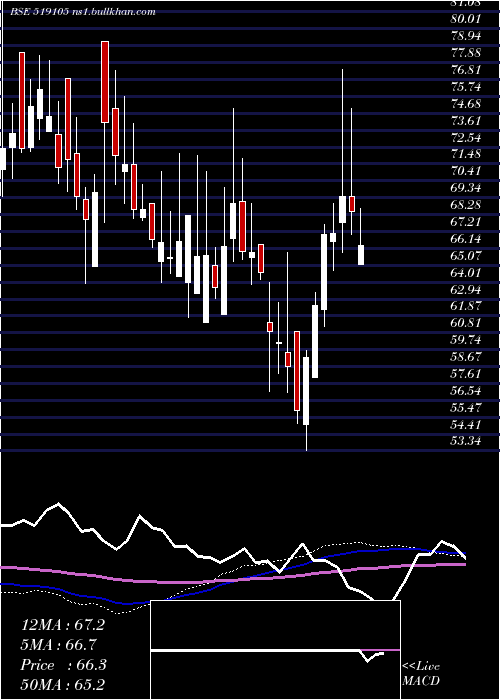This screenshot has width=500, height=700.
Task: Select the 54.41 price axis label
Action: (465, 425)
